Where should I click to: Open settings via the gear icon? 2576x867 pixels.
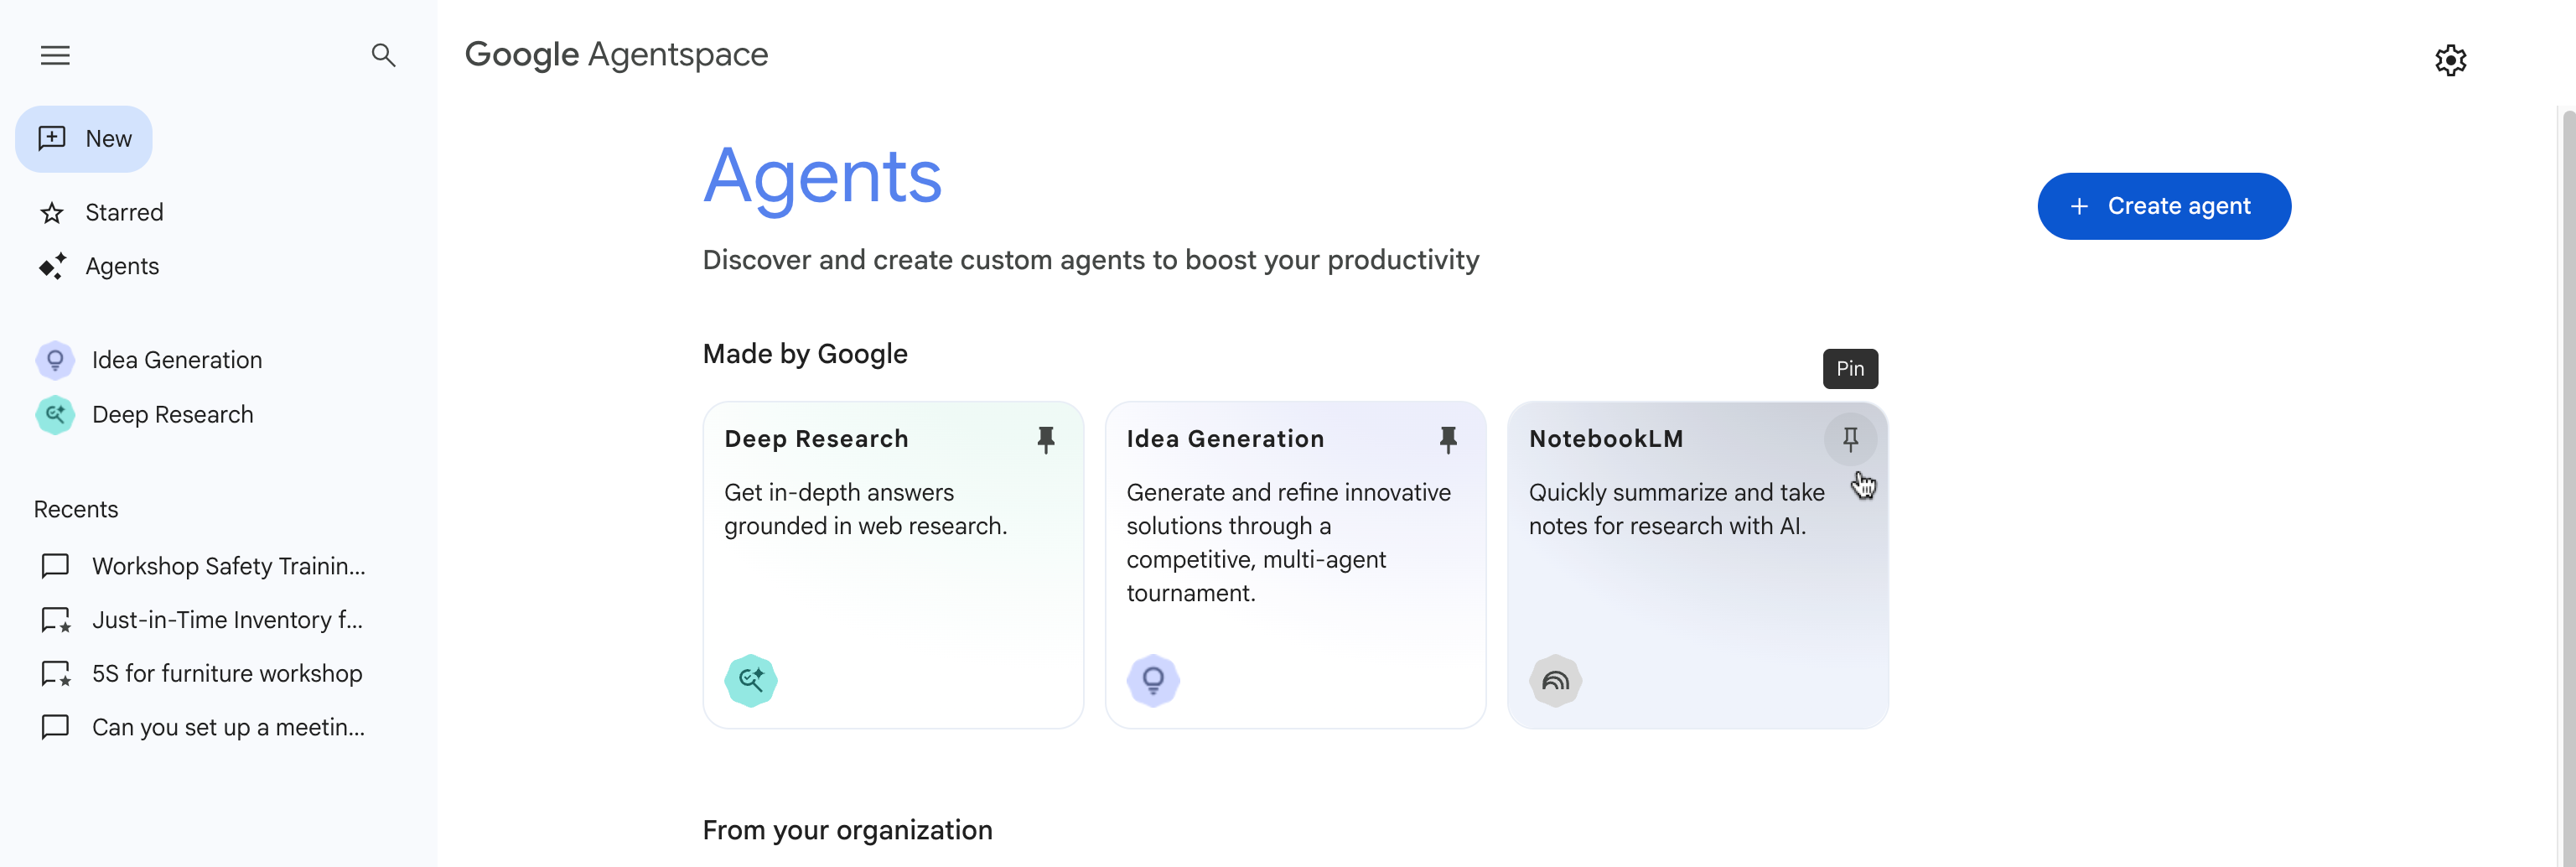click(2450, 60)
